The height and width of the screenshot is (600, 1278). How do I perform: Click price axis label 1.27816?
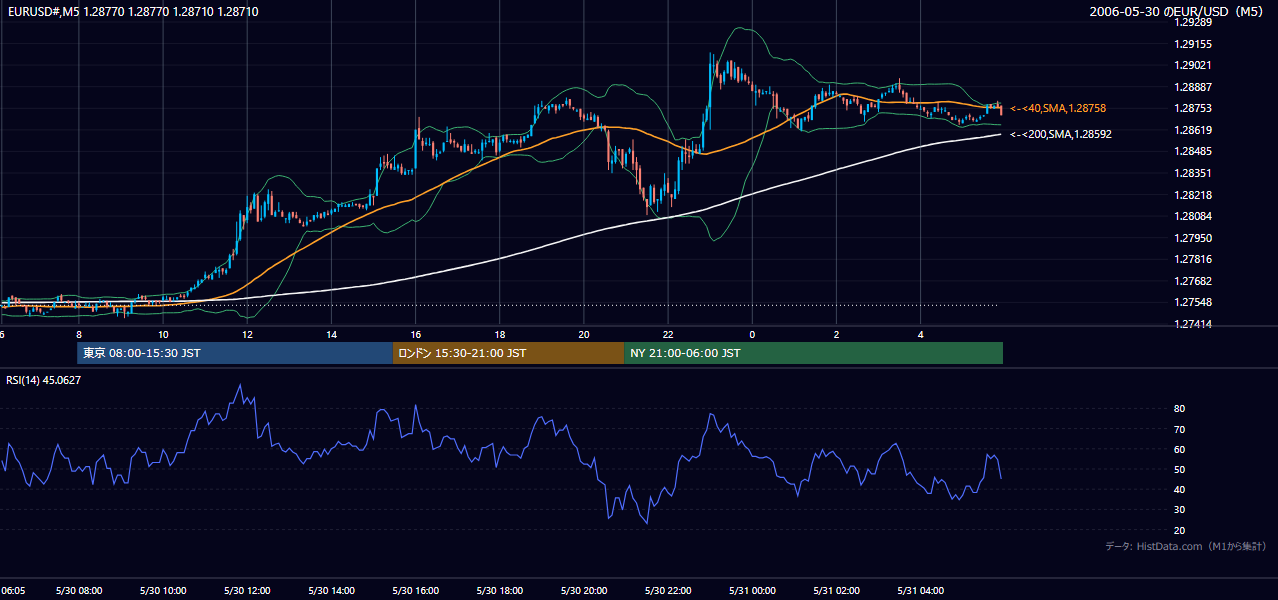click(1193, 259)
